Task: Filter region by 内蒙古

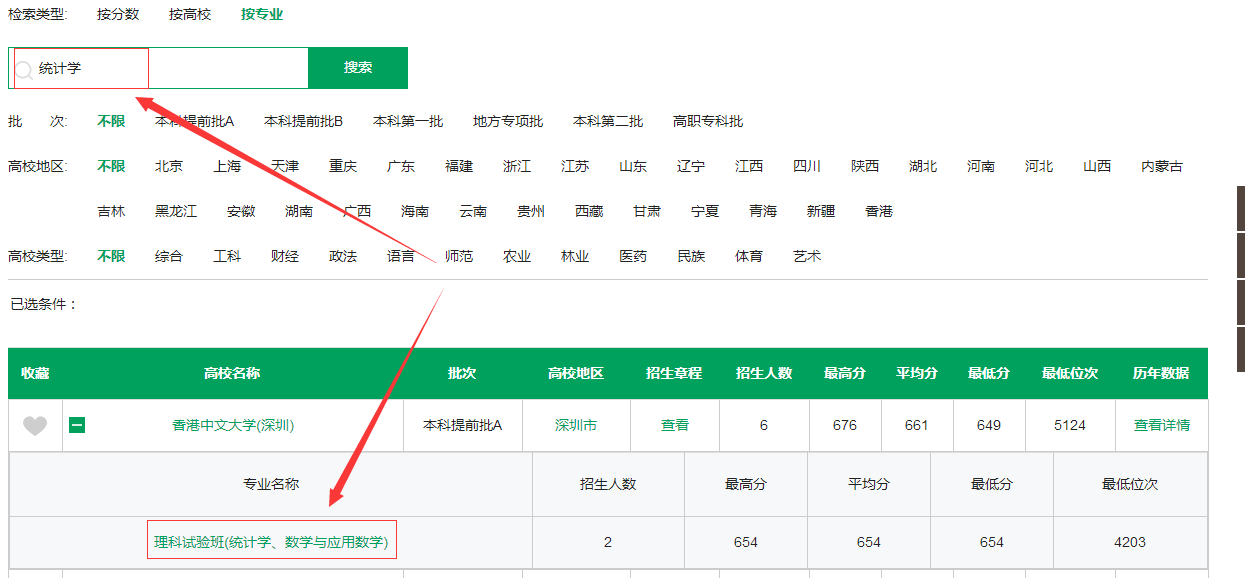Action: pos(1162,166)
